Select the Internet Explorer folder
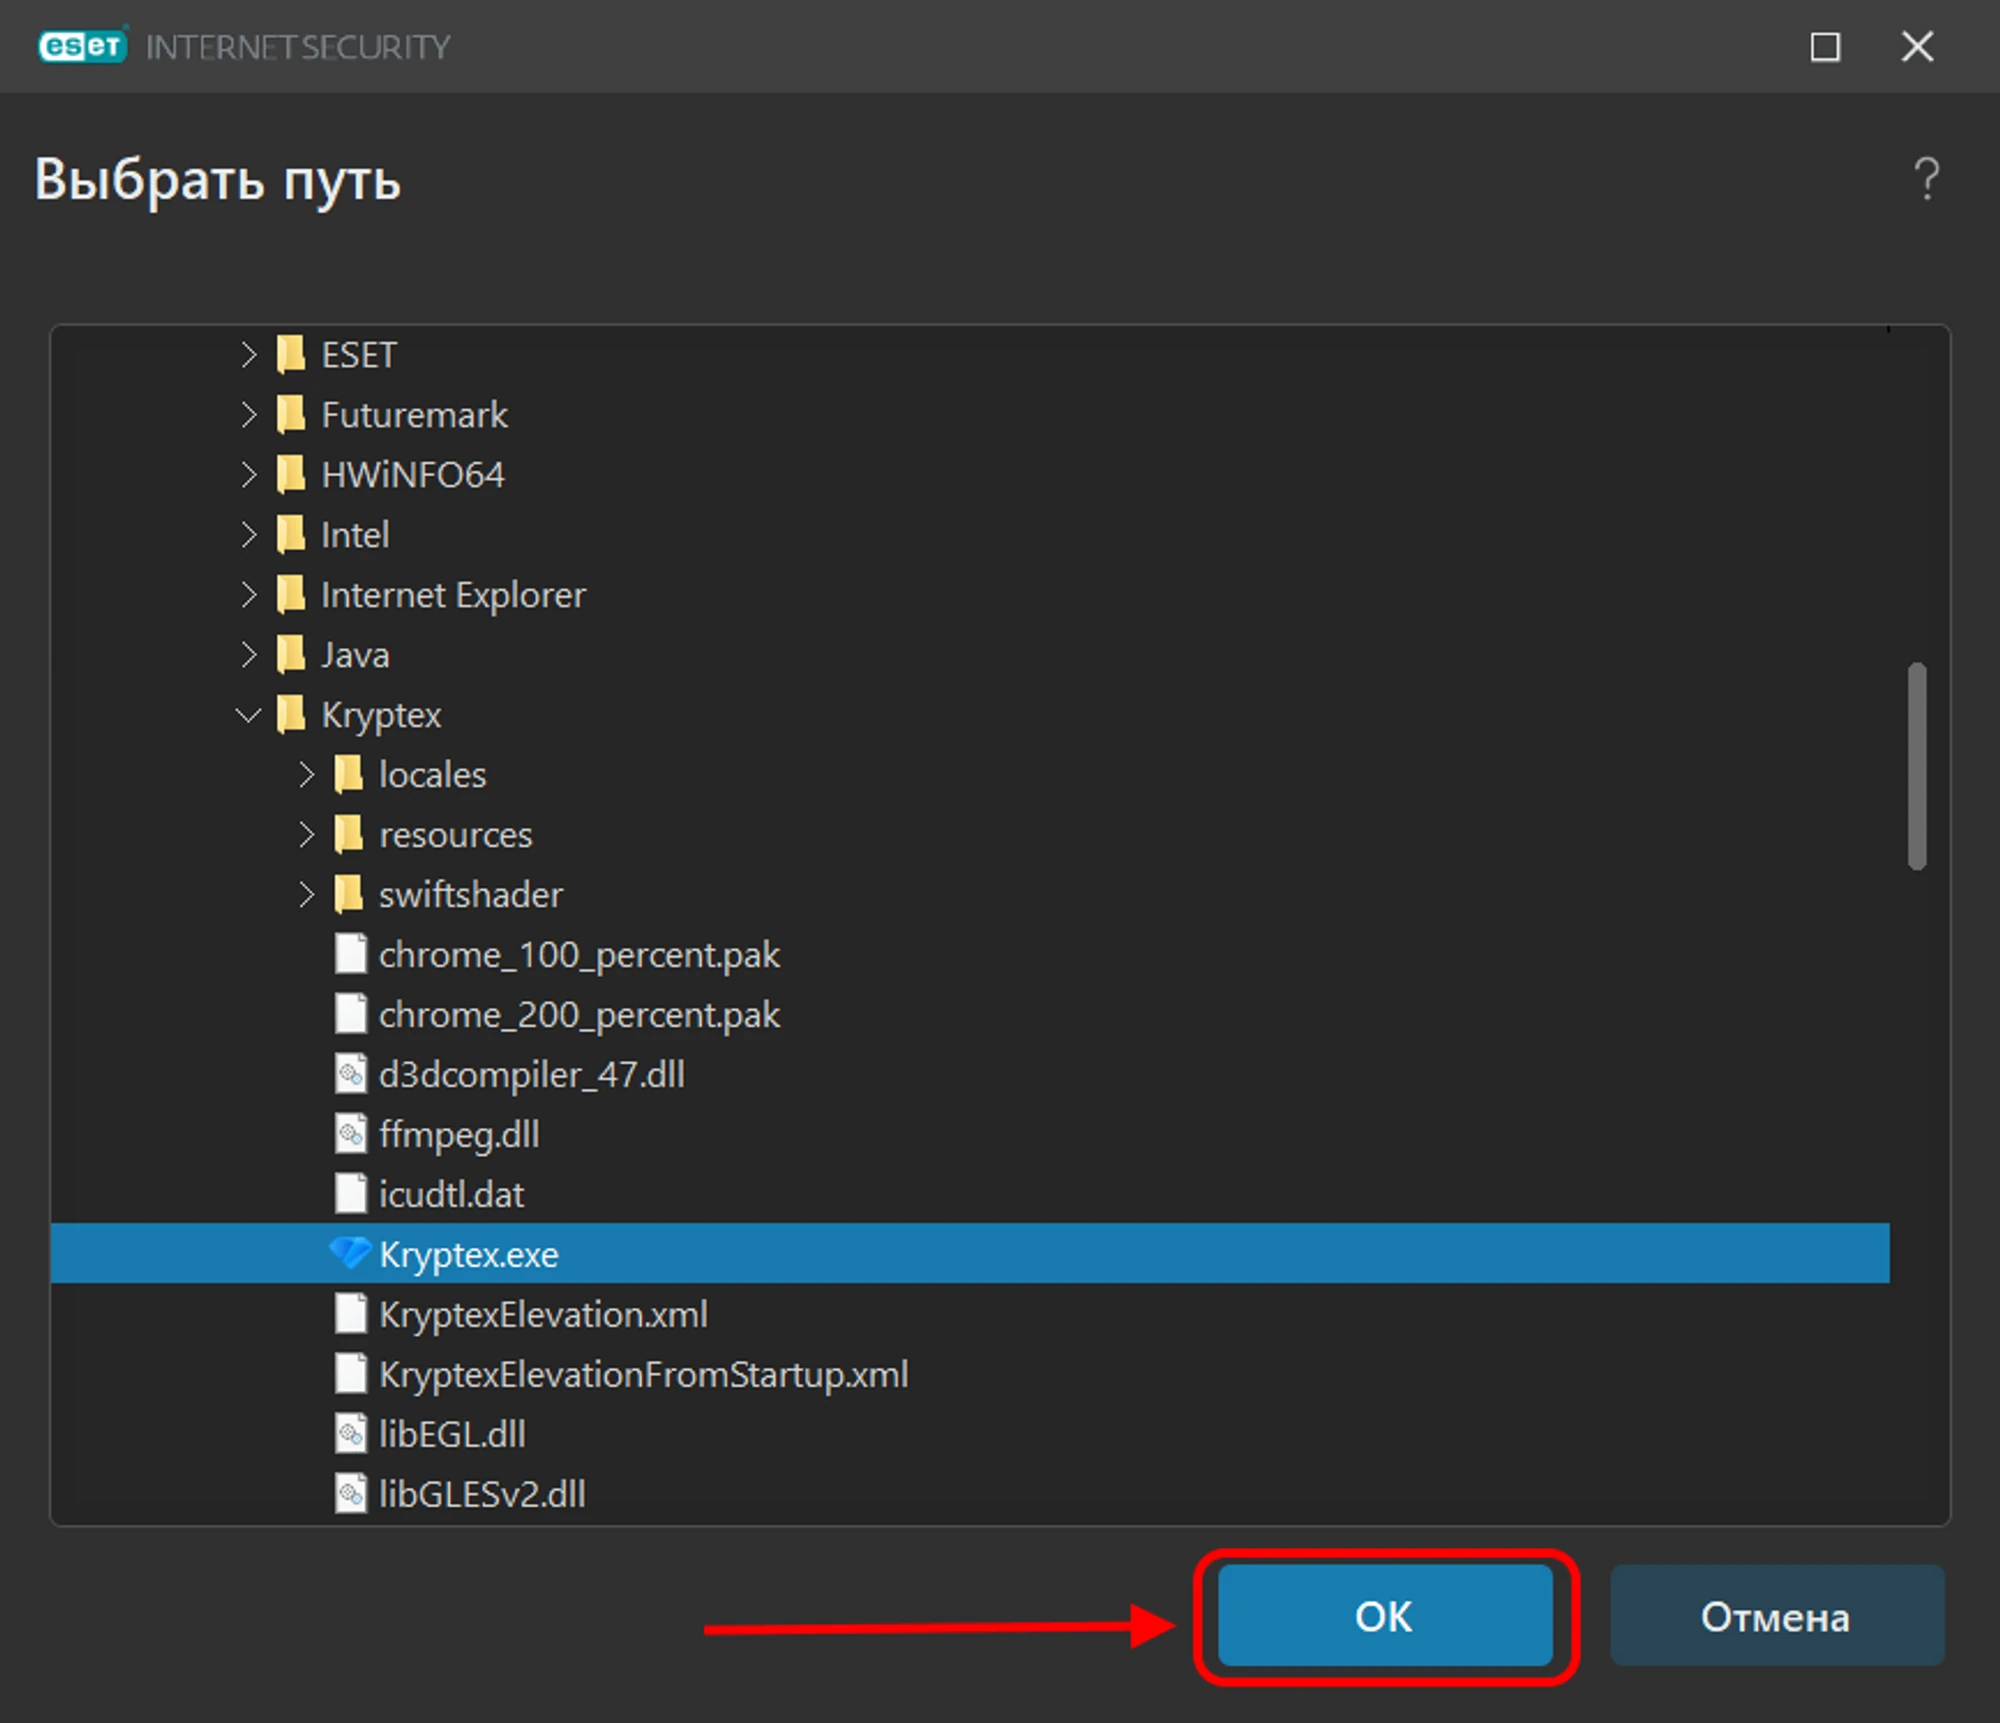The width and height of the screenshot is (2000, 1723). pos(452,595)
